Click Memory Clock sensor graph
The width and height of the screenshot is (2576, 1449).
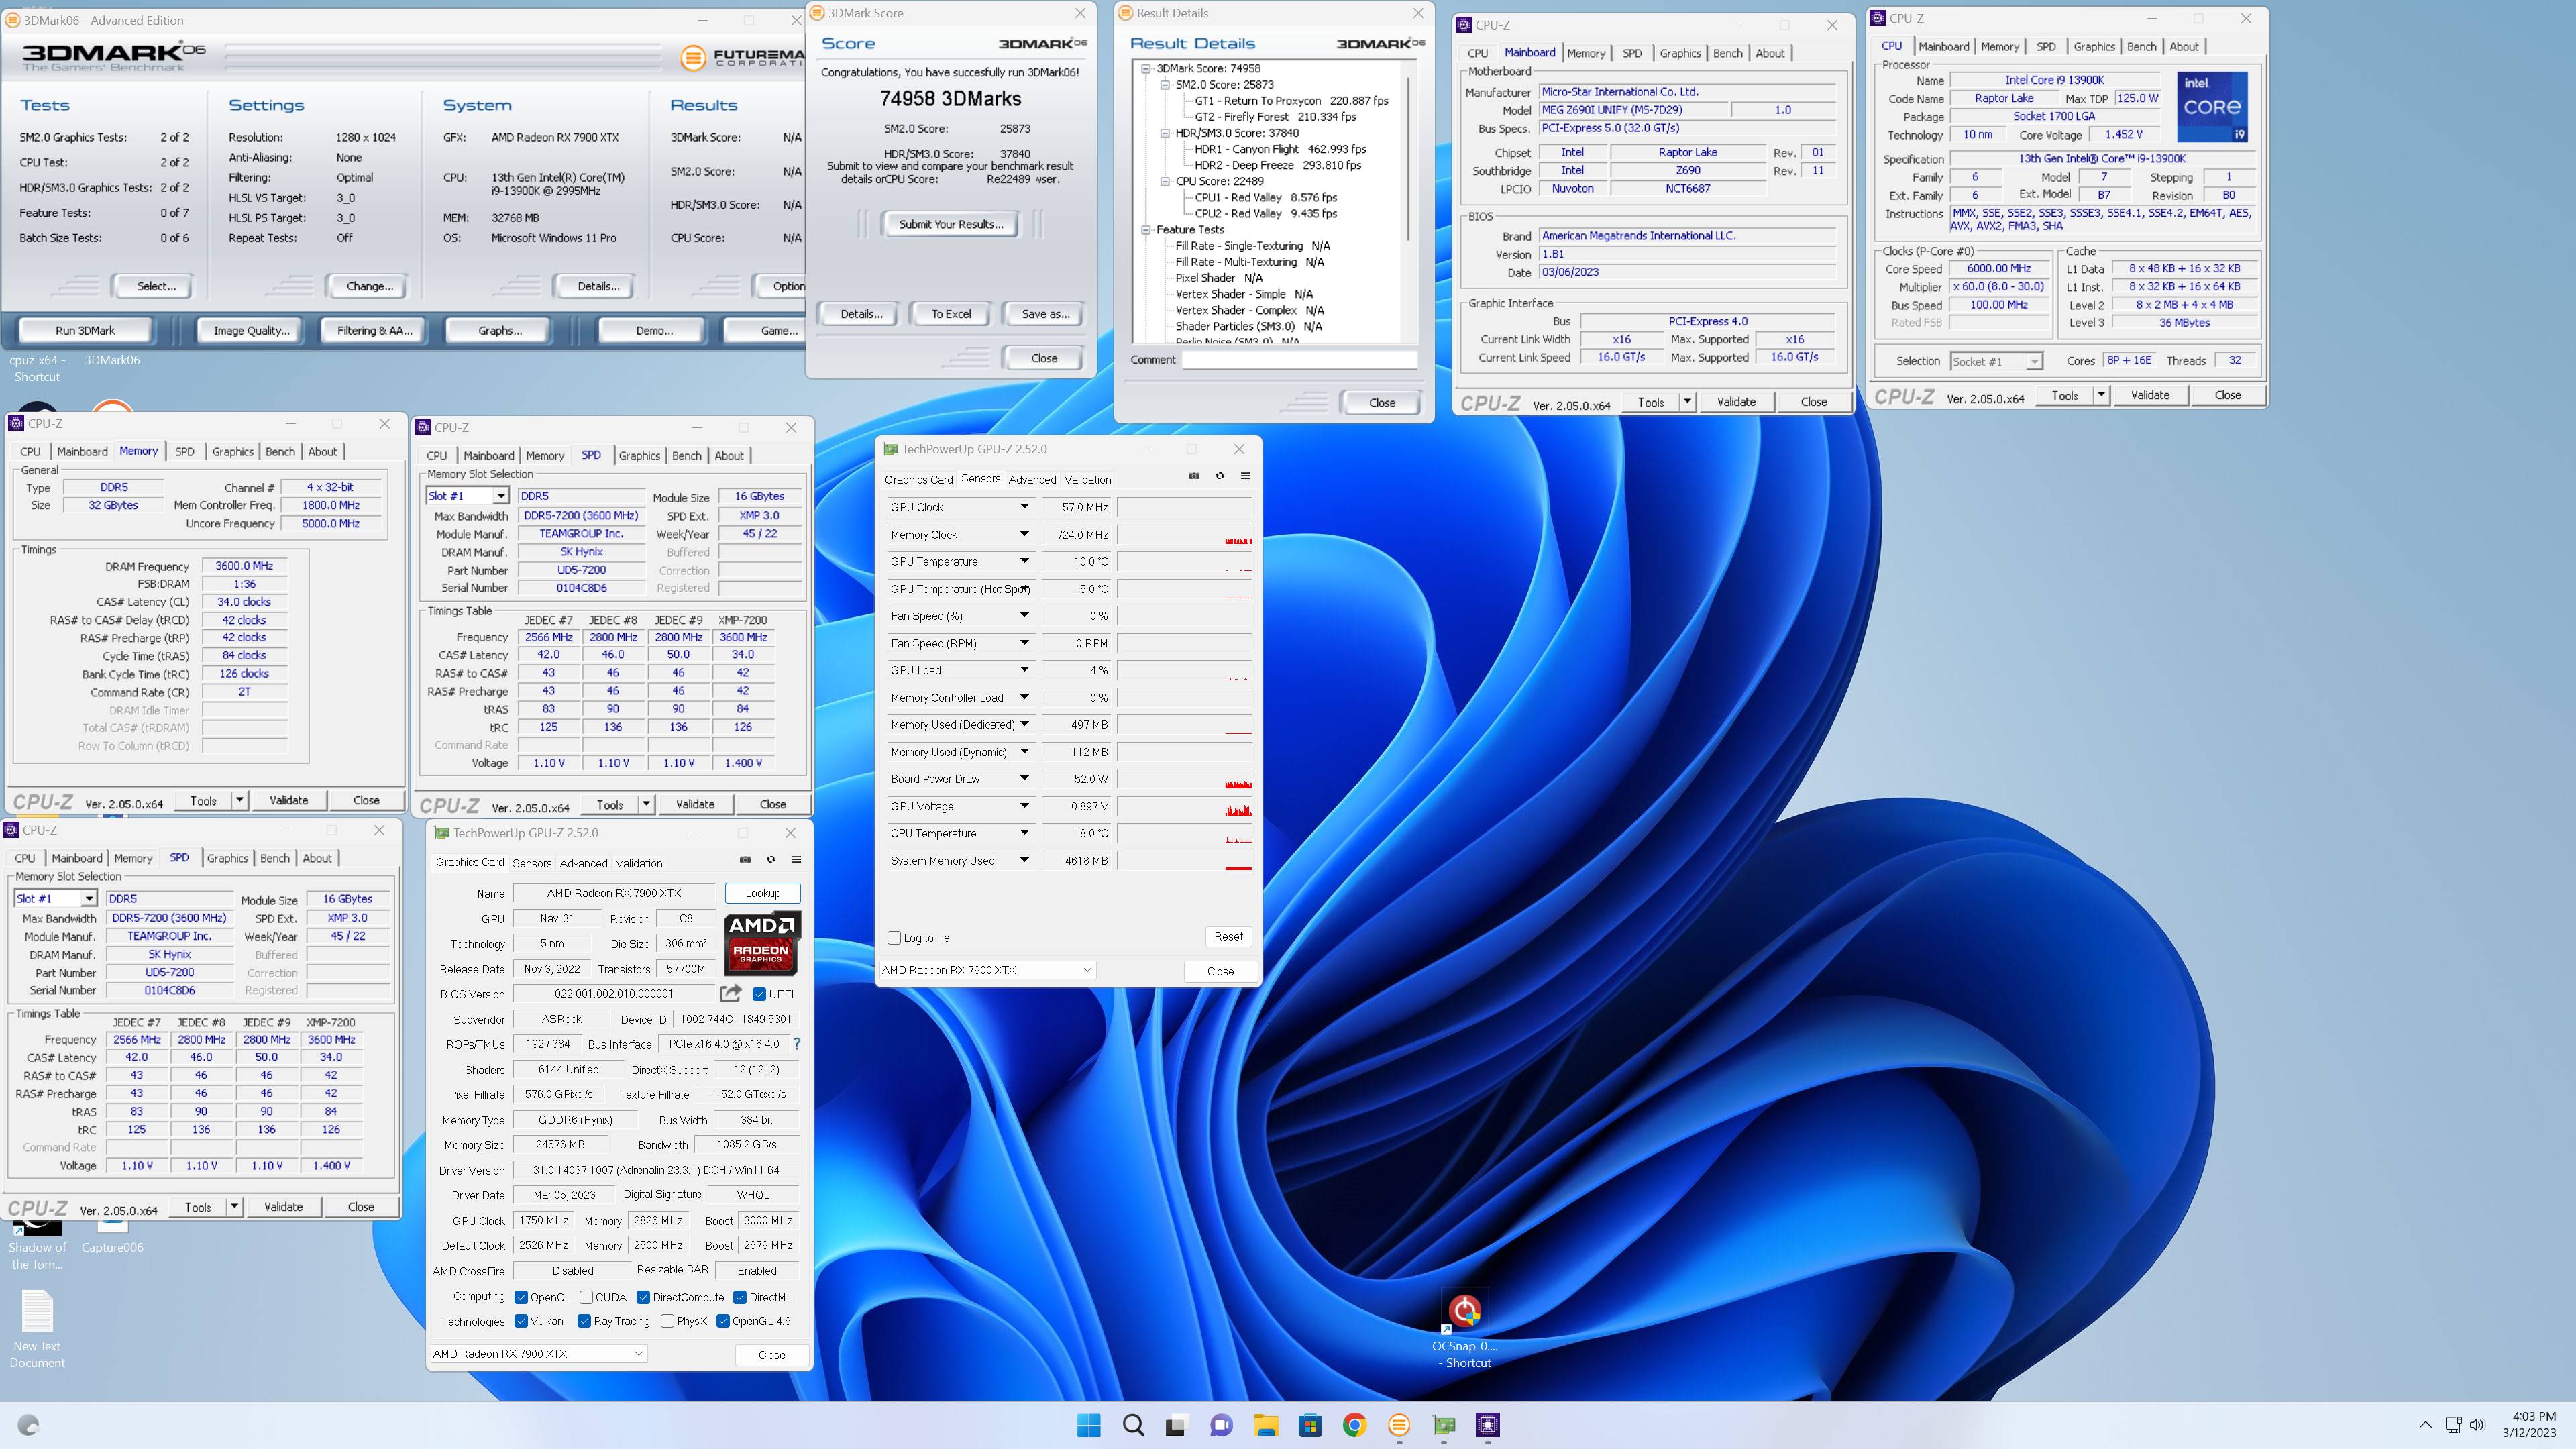1184,535
